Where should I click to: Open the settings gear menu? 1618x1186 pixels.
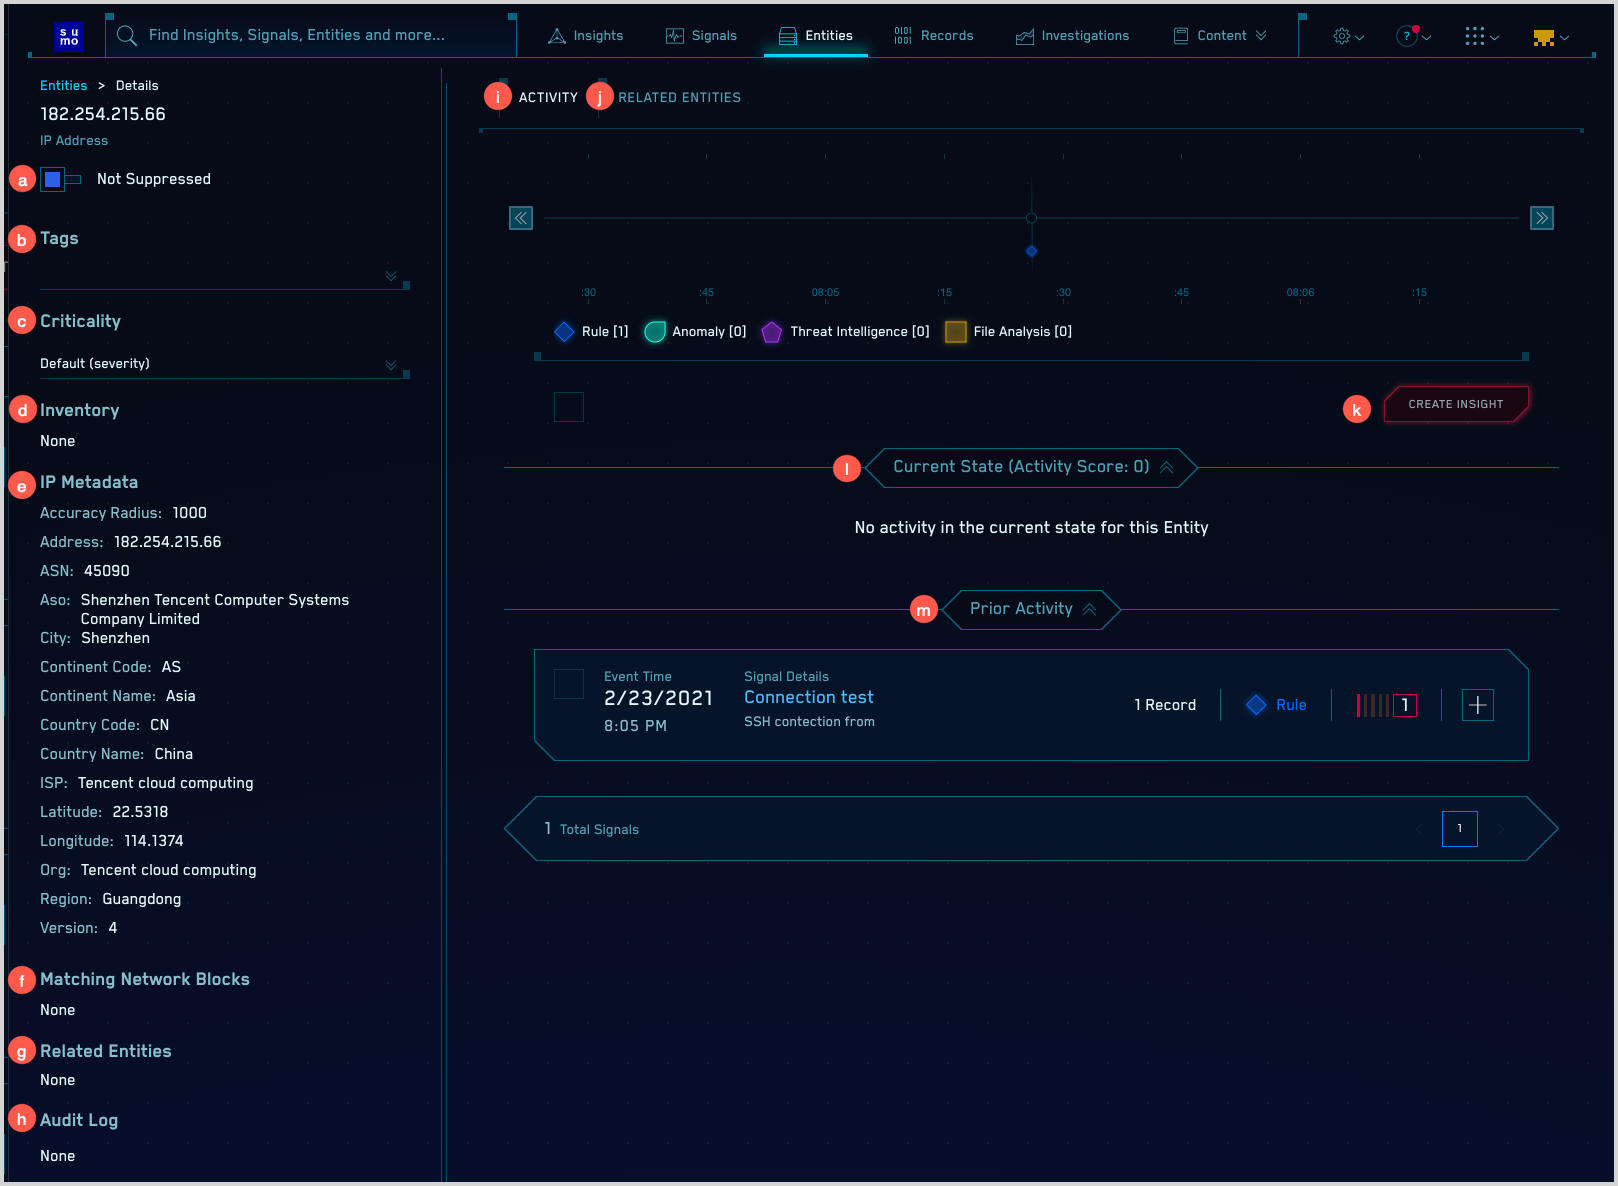[x=1341, y=35]
